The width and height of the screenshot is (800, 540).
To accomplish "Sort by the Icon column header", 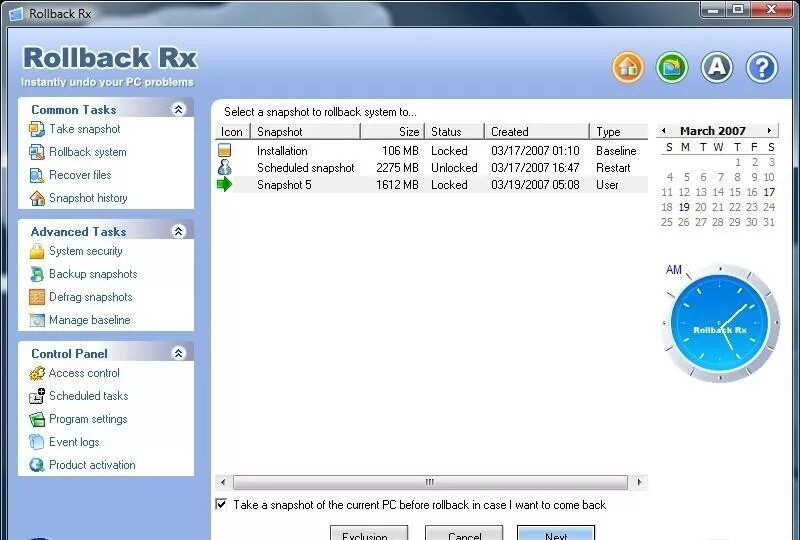I will click(x=233, y=132).
